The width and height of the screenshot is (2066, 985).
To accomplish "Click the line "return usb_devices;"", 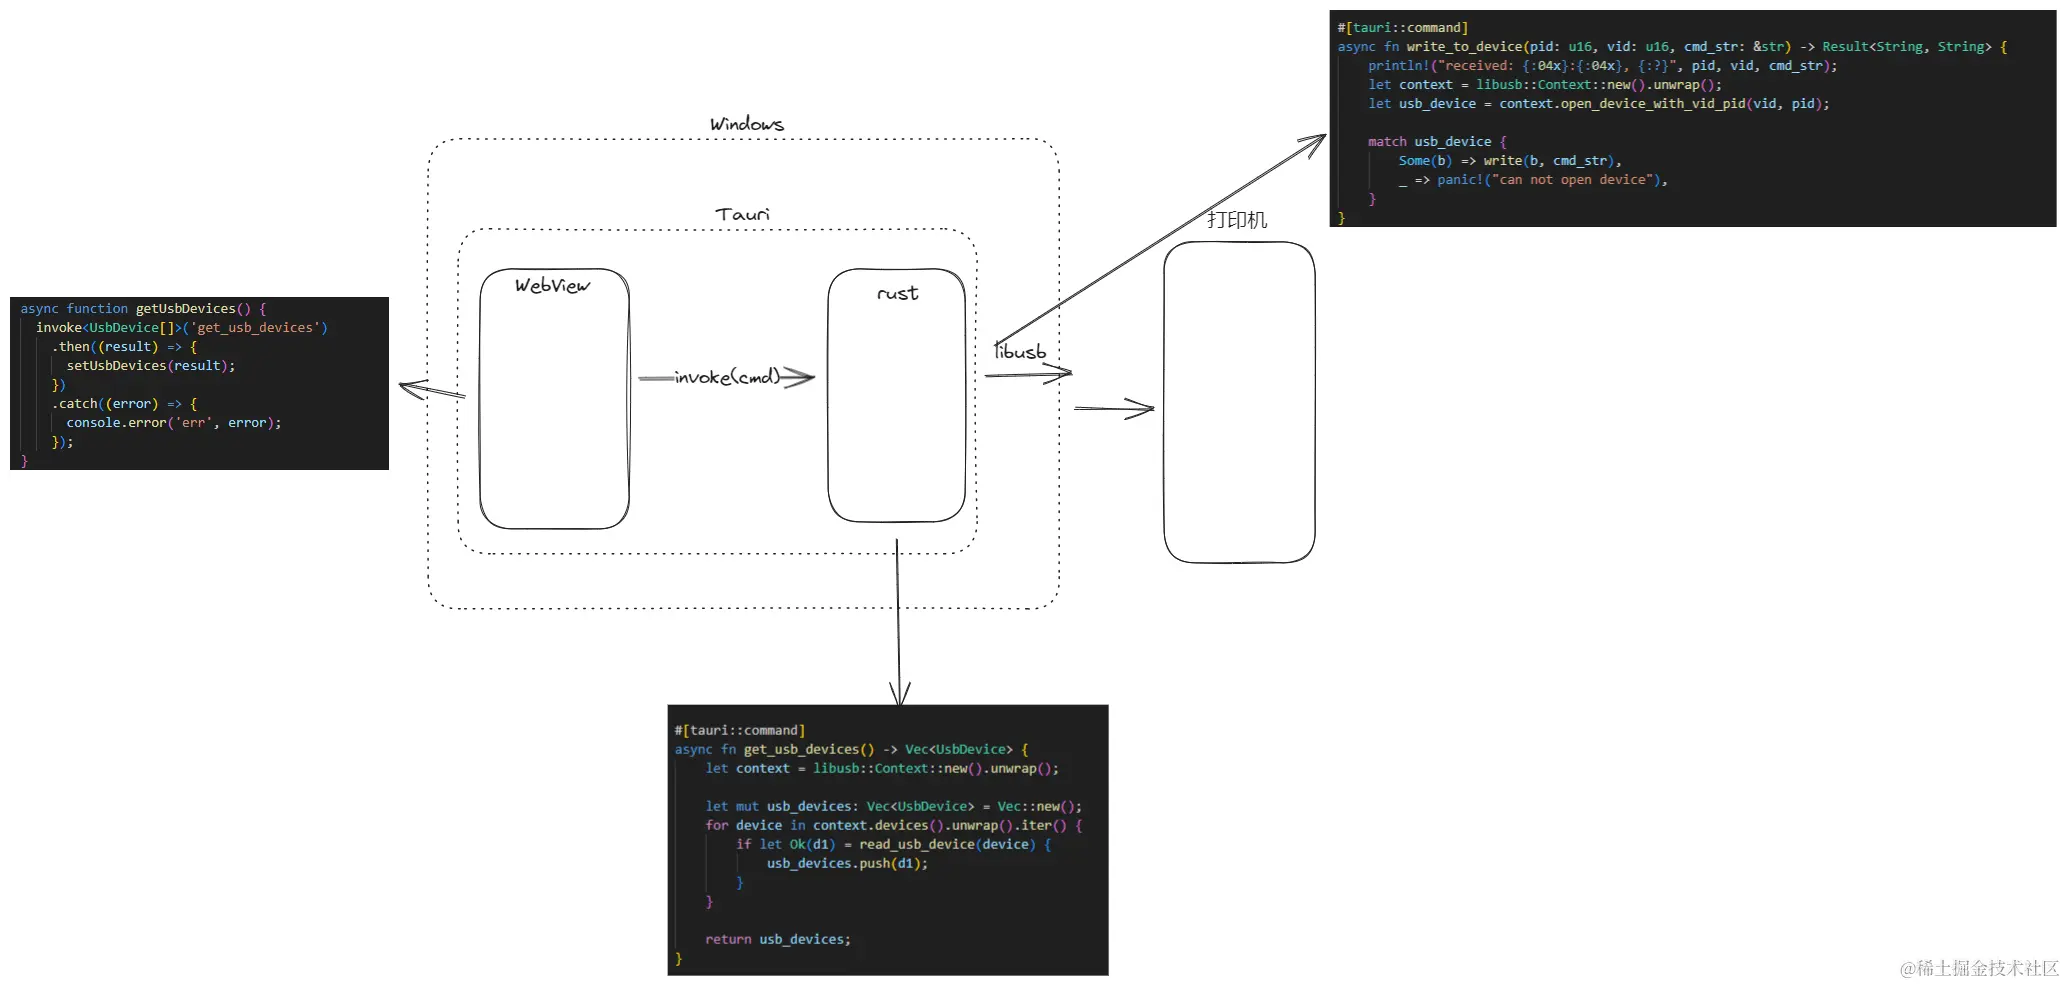I will pos(778,940).
